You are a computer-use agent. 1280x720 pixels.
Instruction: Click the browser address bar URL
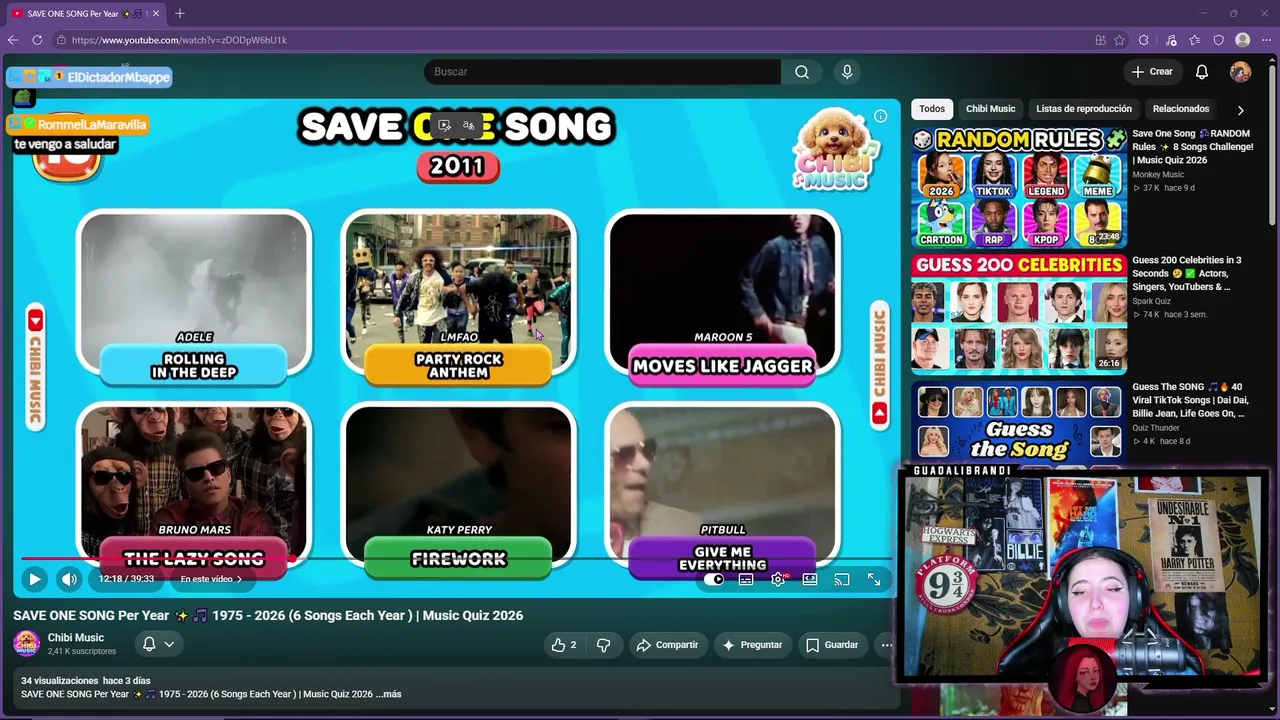(x=179, y=40)
